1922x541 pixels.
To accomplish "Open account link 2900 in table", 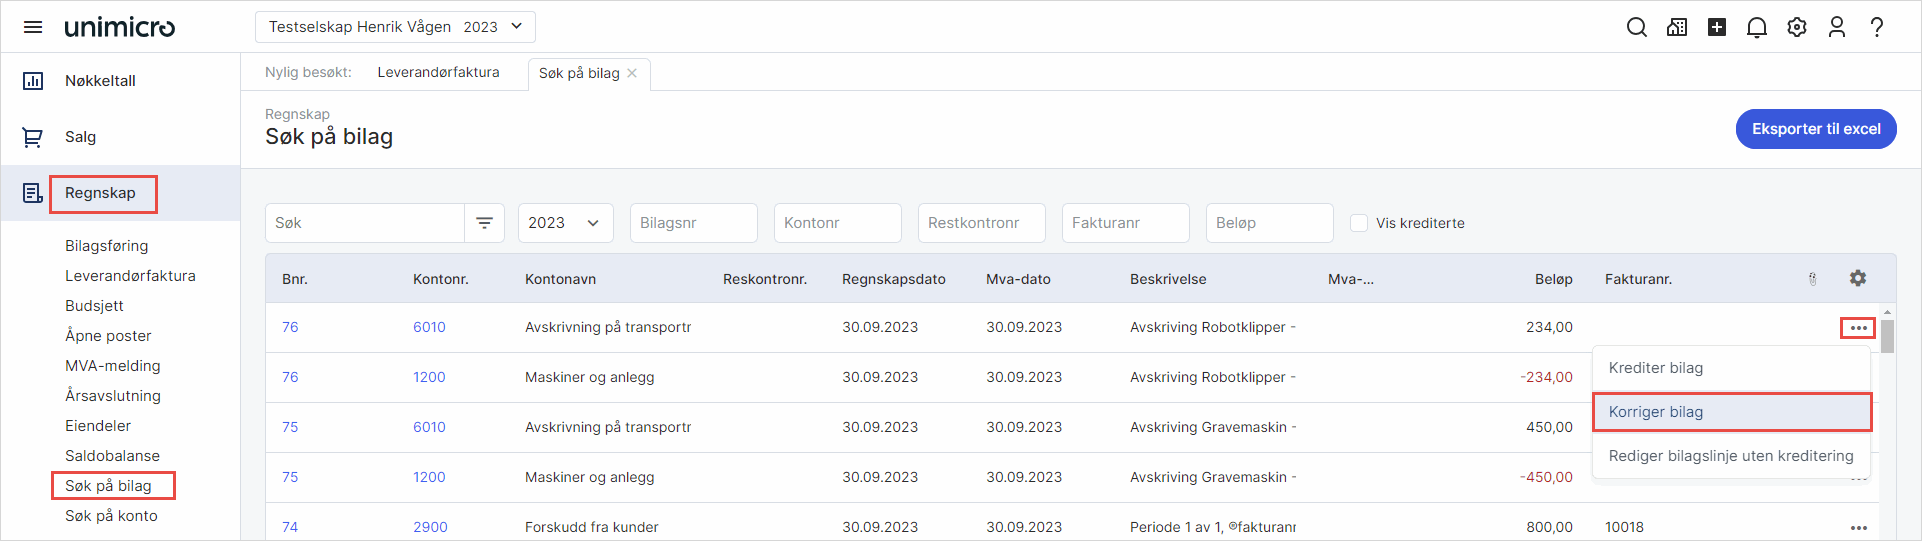I will pos(430,527).
